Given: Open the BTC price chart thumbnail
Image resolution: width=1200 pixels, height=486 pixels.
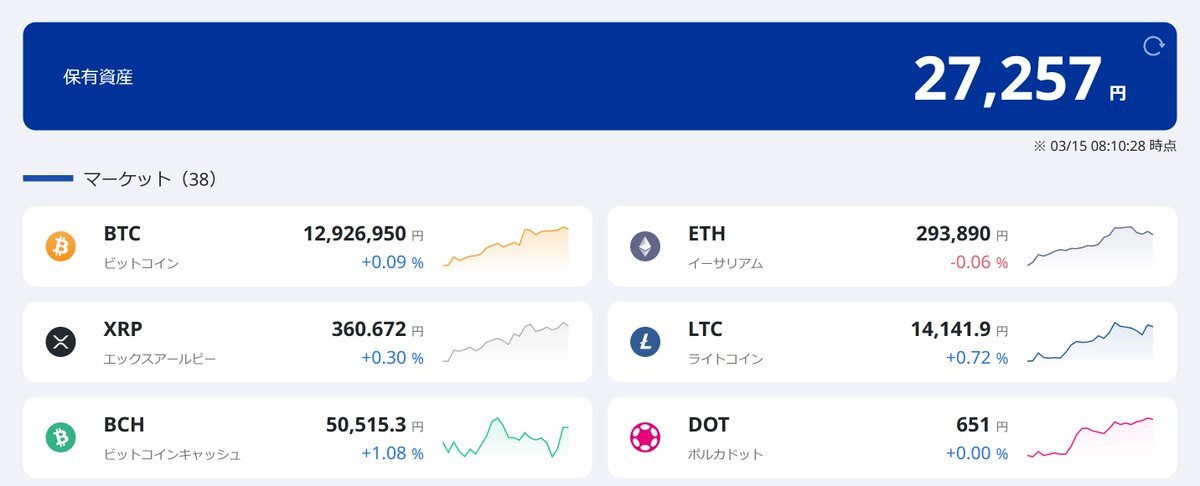Looking at the screenshot, I should click(505, 247).
